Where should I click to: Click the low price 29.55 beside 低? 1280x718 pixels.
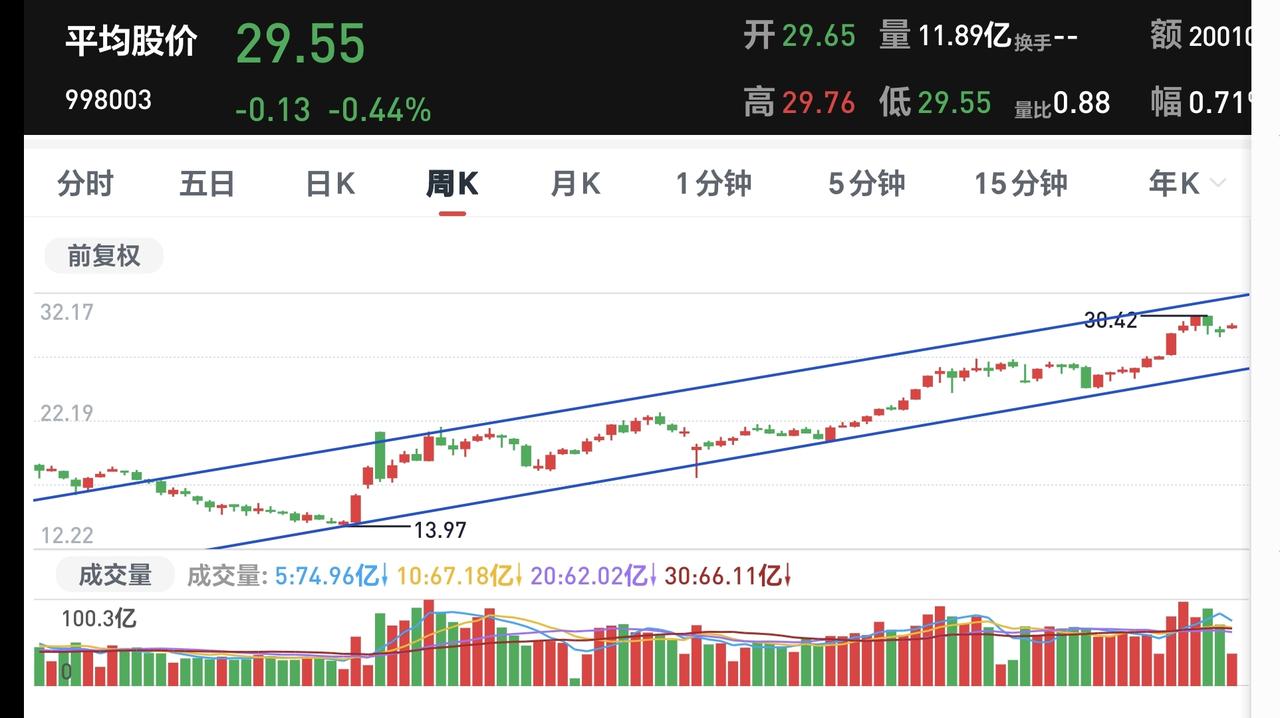(954, 102)
